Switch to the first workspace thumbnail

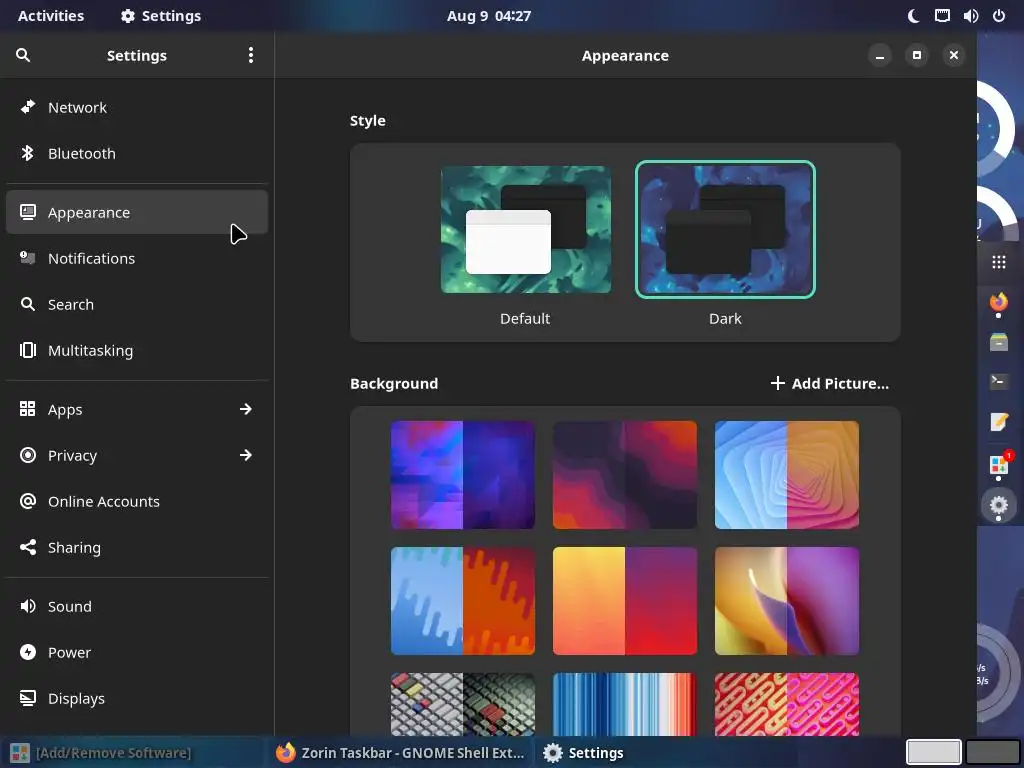[933, 752]
